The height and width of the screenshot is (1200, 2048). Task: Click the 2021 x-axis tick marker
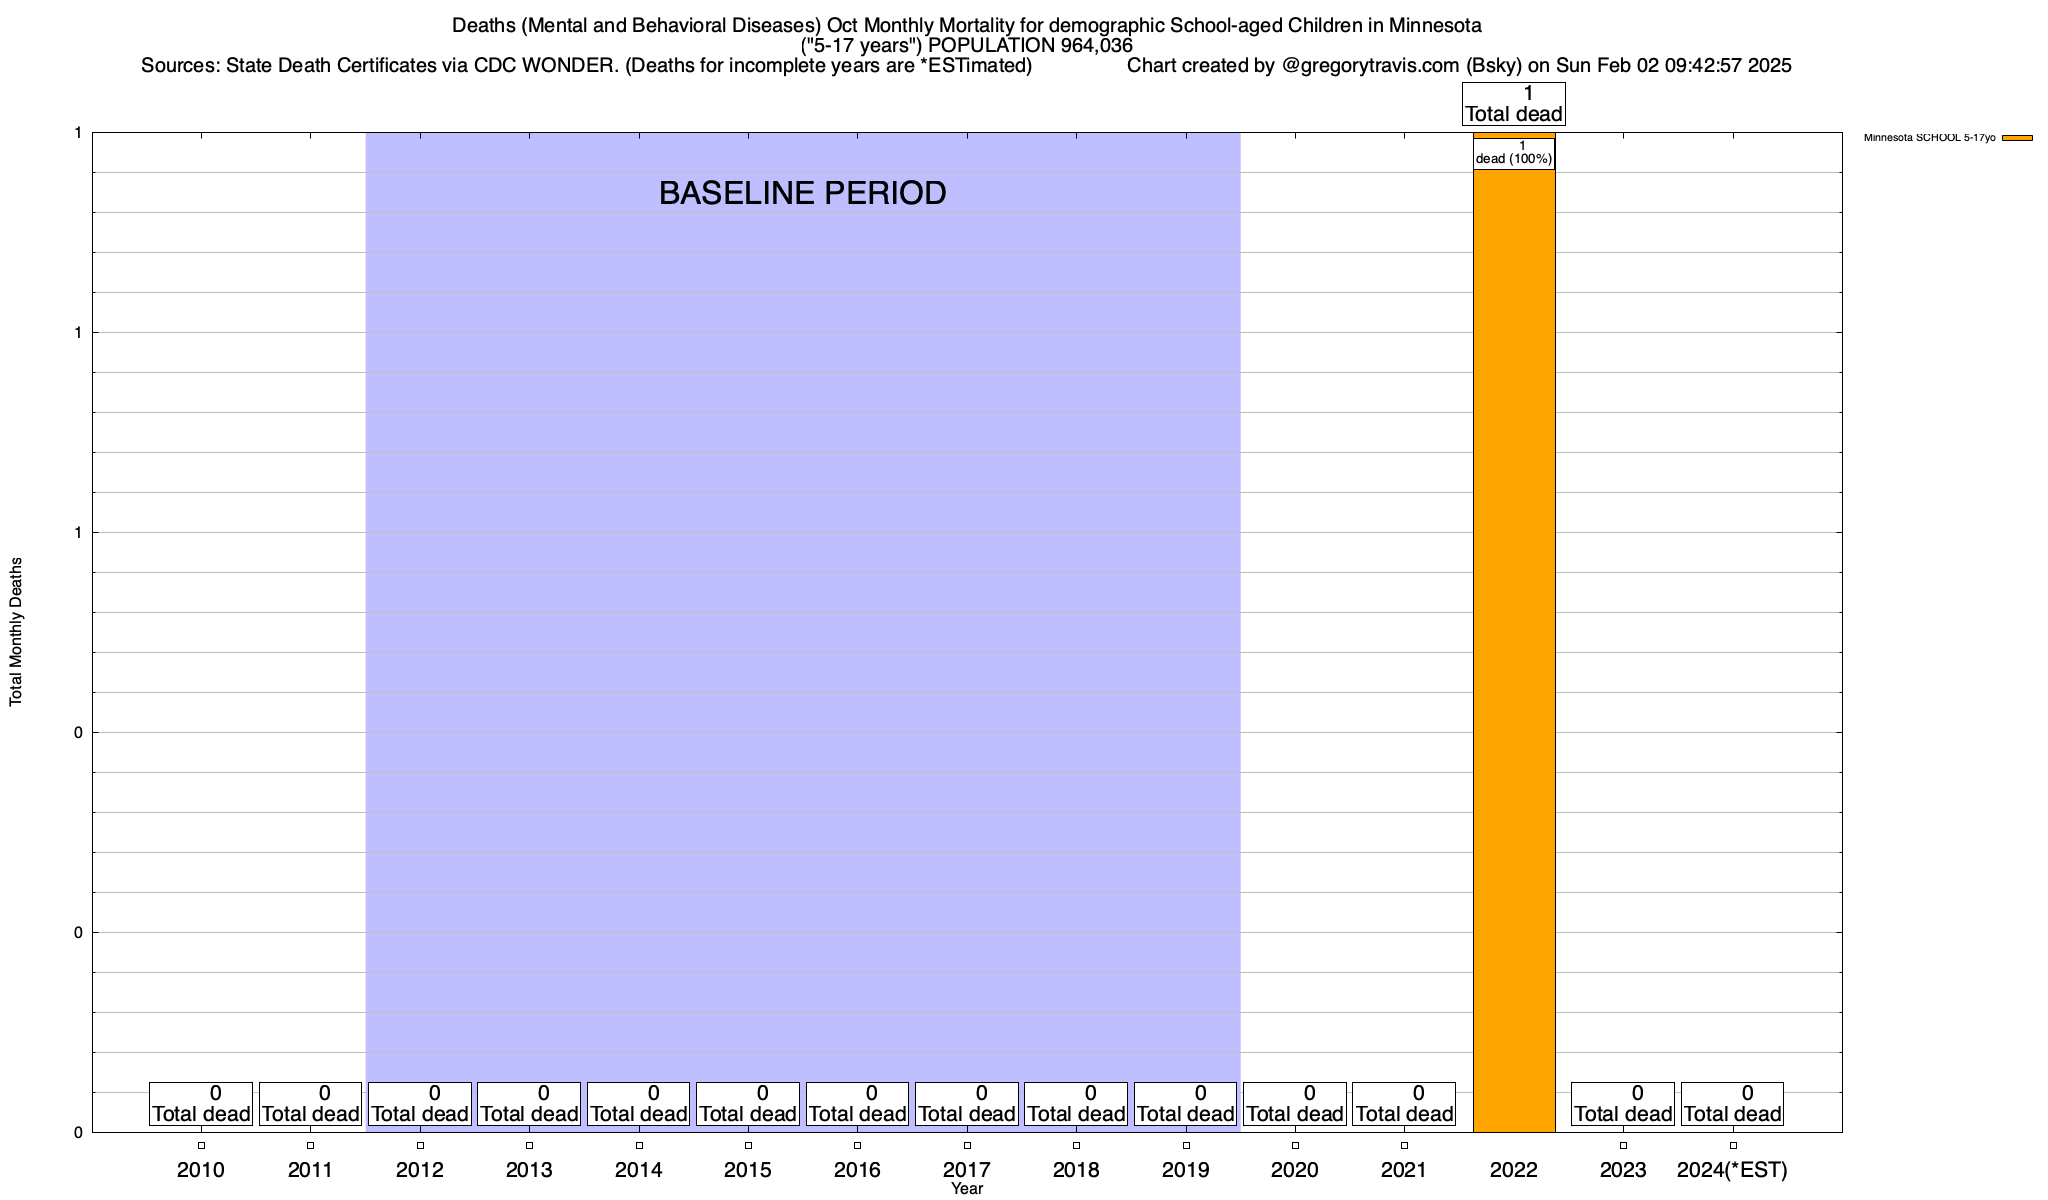[1404, 1146]
